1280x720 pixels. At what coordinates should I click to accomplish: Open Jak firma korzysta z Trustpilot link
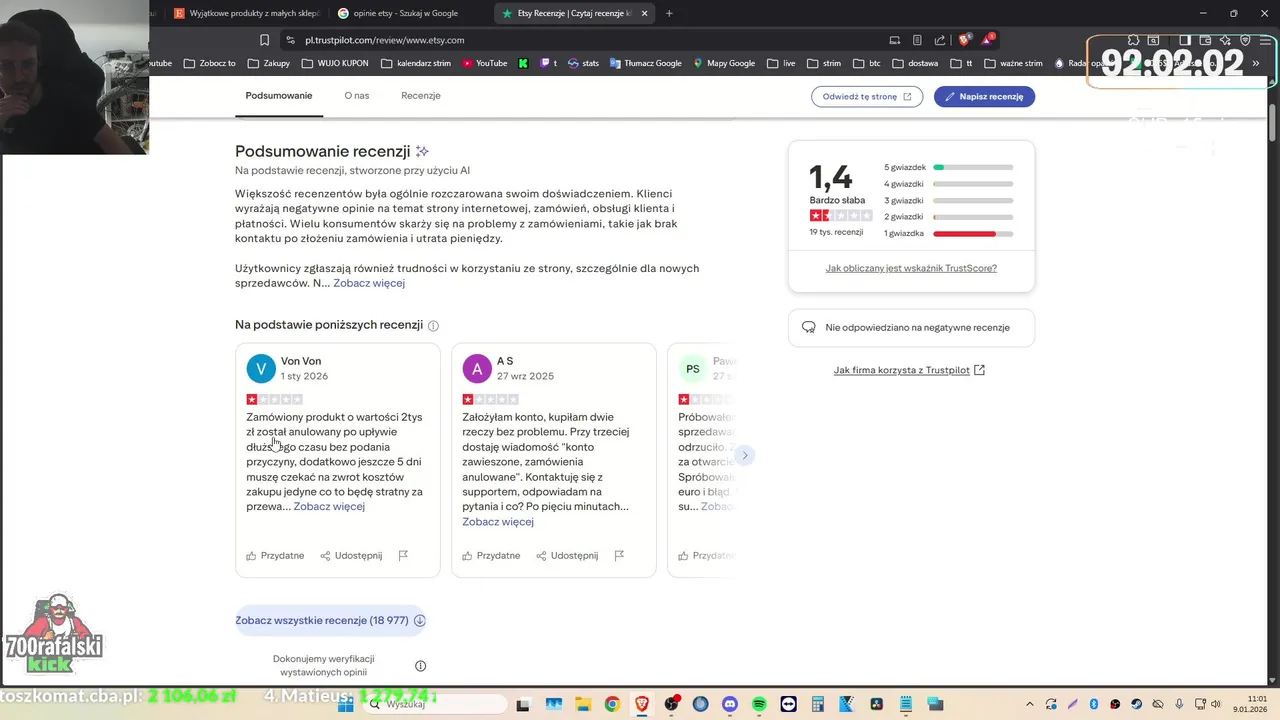[909, 370]
